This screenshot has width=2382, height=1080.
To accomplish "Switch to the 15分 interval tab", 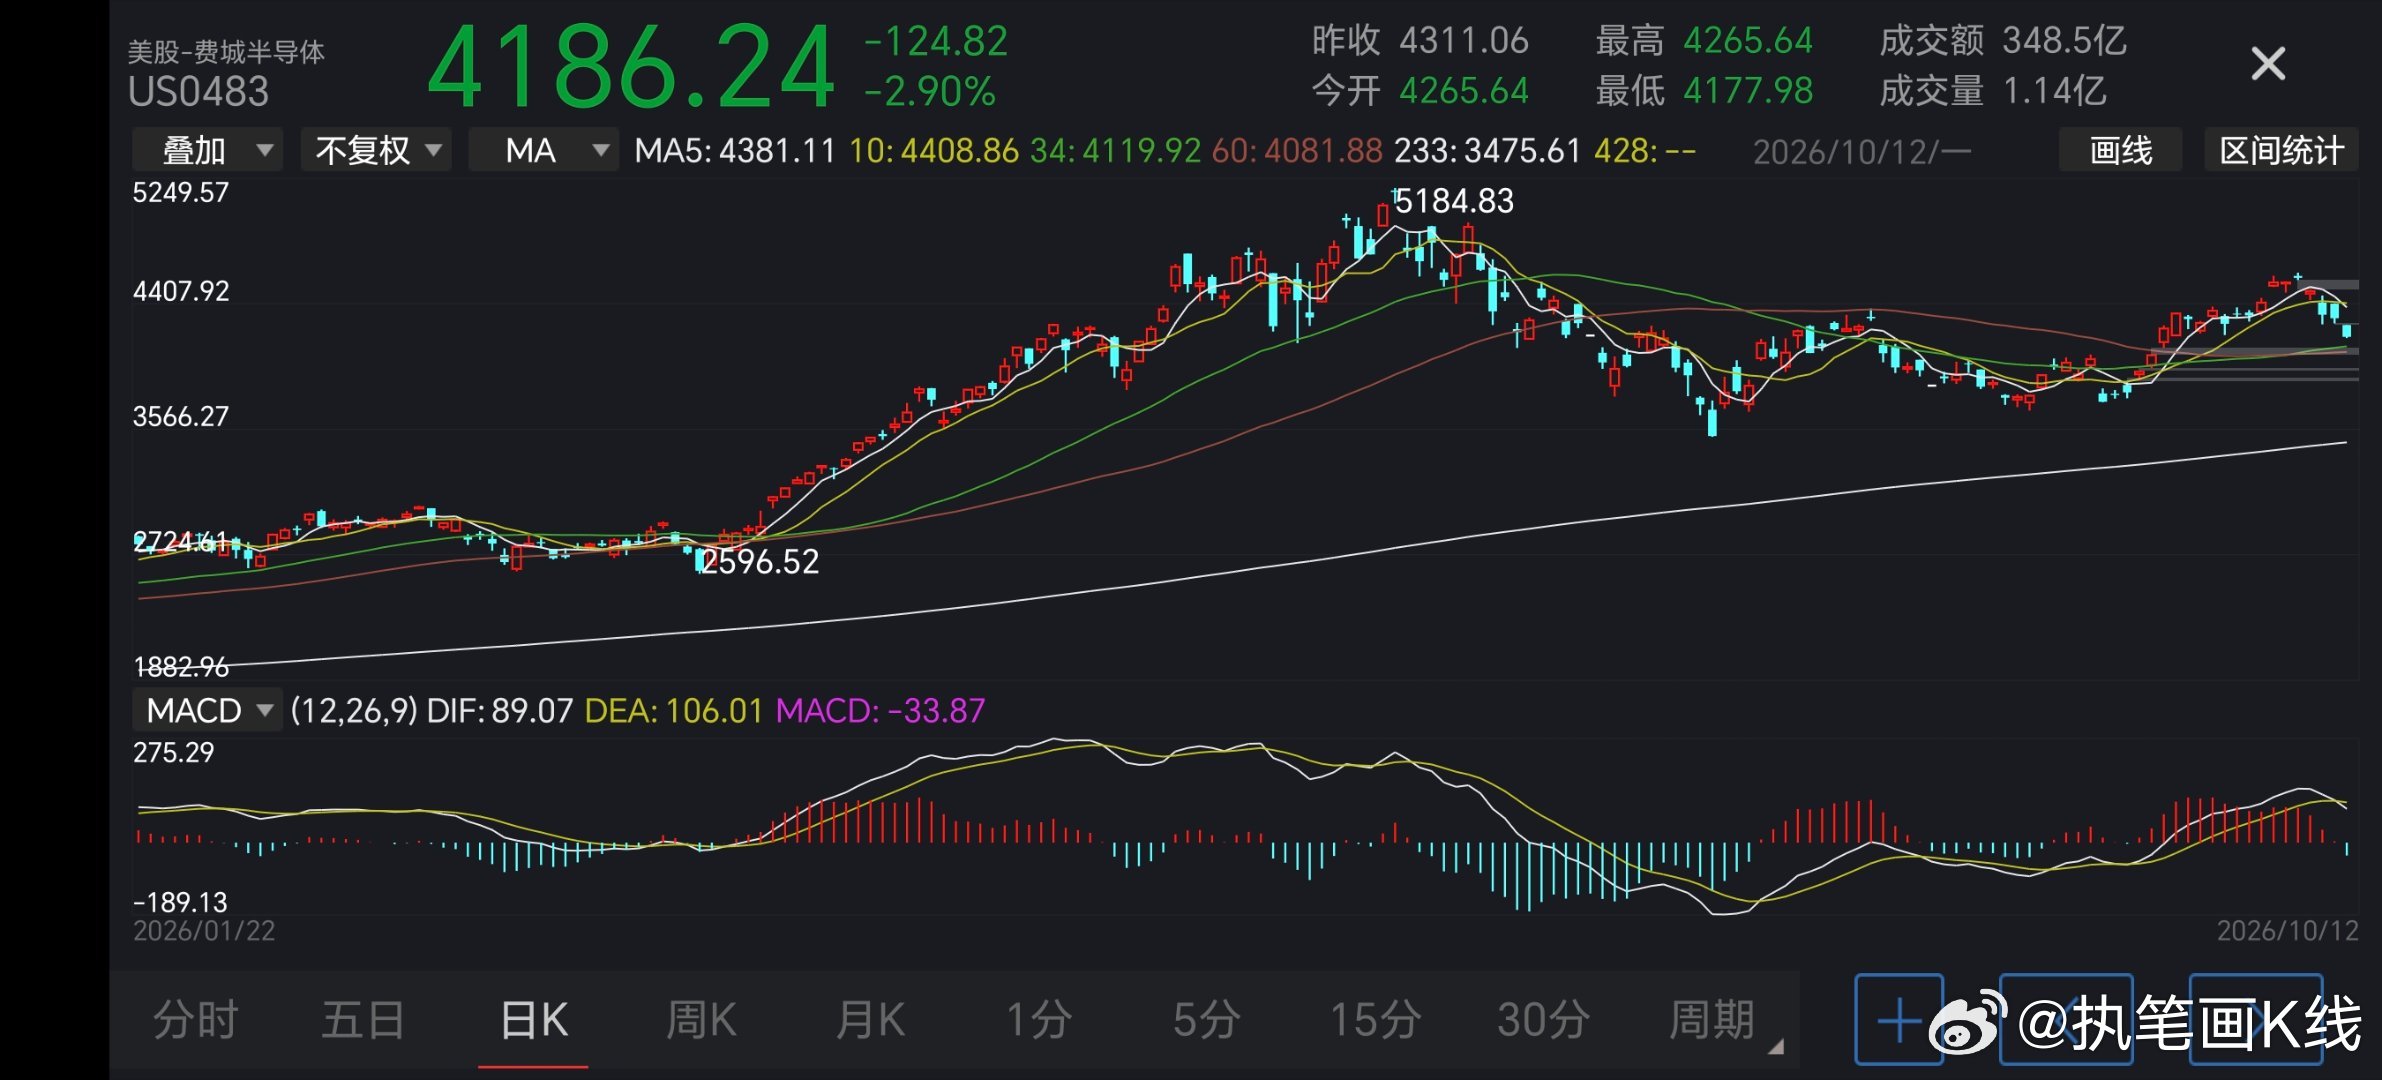I will click(1375, 1020).
